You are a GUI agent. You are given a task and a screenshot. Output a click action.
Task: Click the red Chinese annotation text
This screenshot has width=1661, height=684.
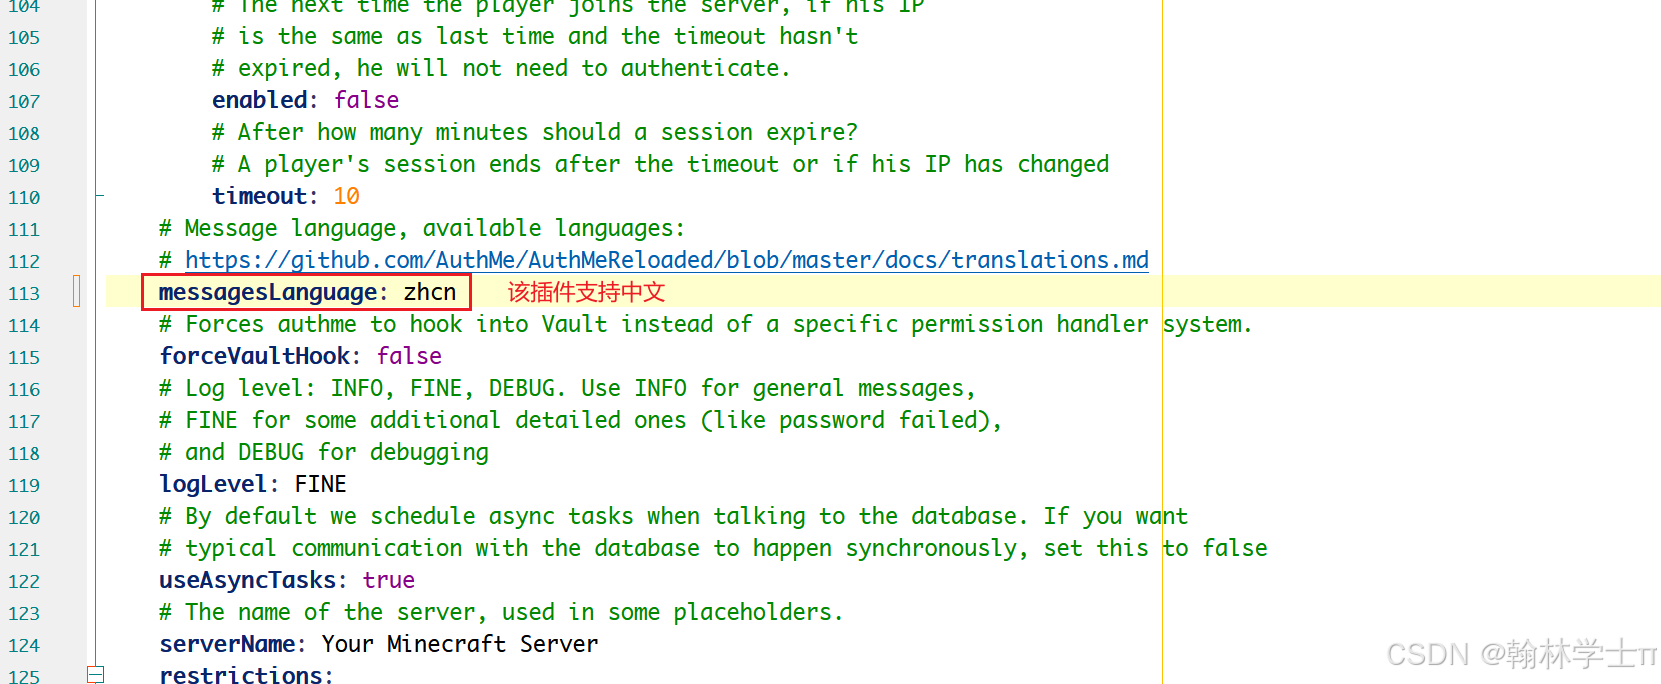pyautogui.click(x=586, y=292)
